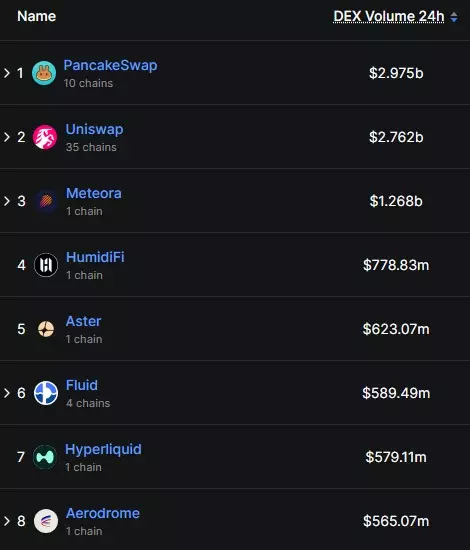Open the Hyperliquid protocol link
Screen dimensions: 470x550
coord(103,449)
